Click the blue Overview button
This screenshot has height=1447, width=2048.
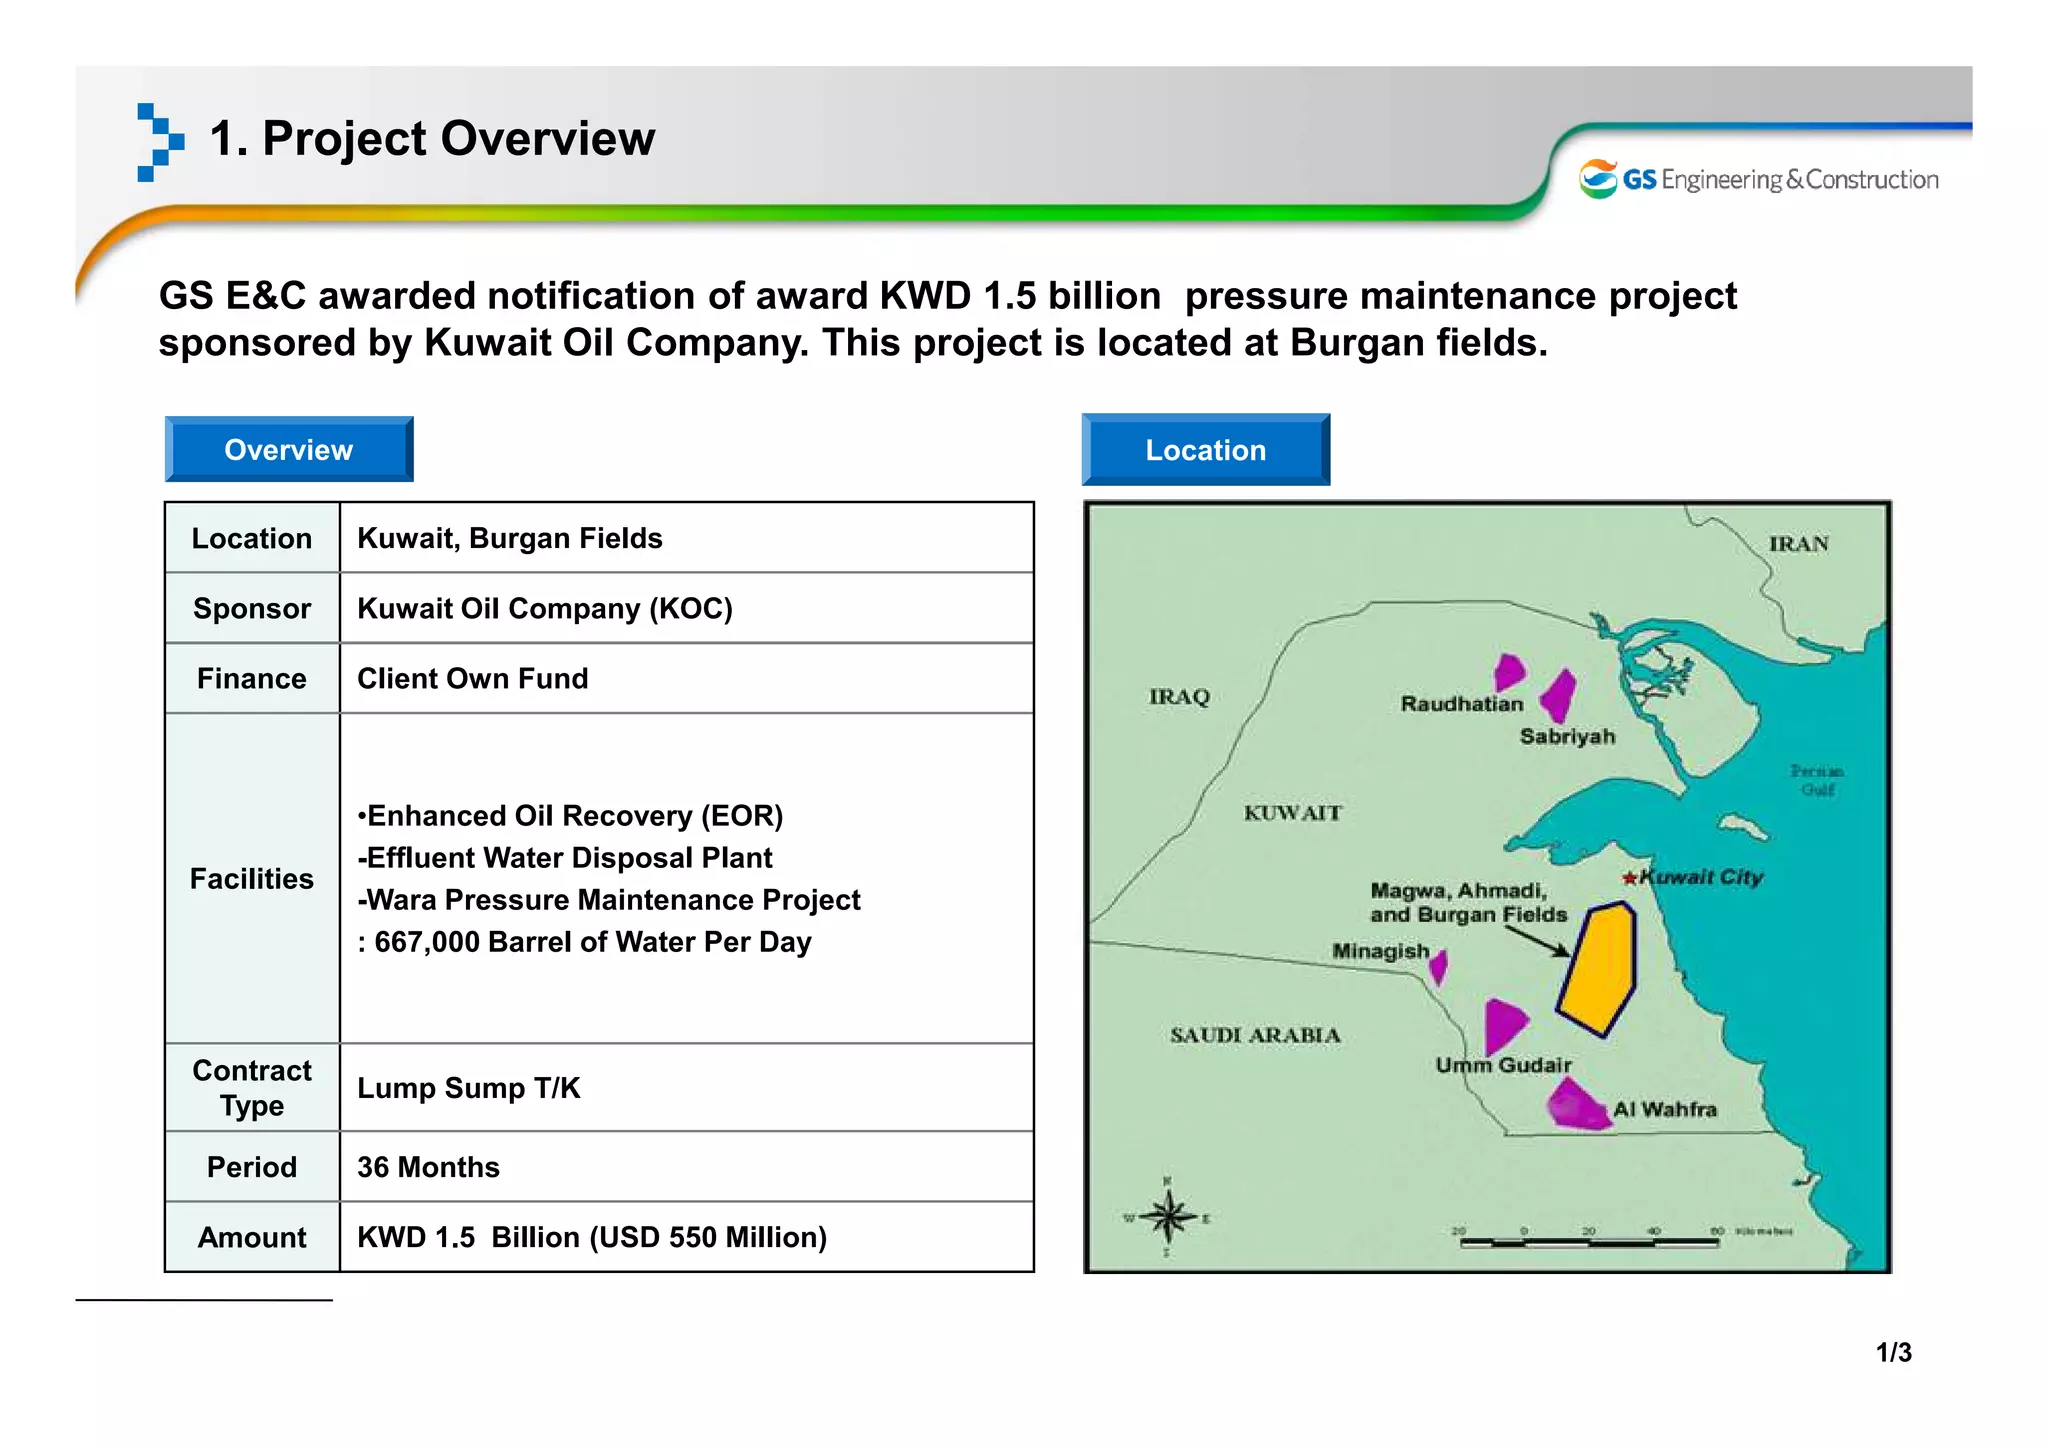(x=289, y=450)
